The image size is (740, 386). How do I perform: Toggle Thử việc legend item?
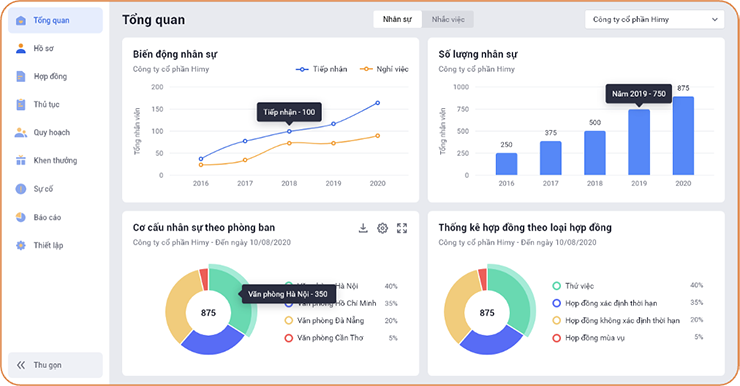[x=573, y=286]
